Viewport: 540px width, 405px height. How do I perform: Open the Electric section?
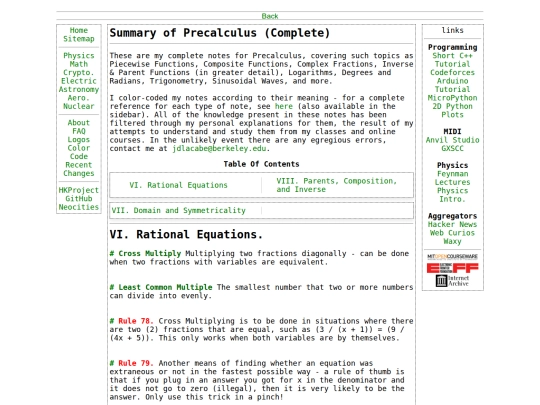click(79, 81)
